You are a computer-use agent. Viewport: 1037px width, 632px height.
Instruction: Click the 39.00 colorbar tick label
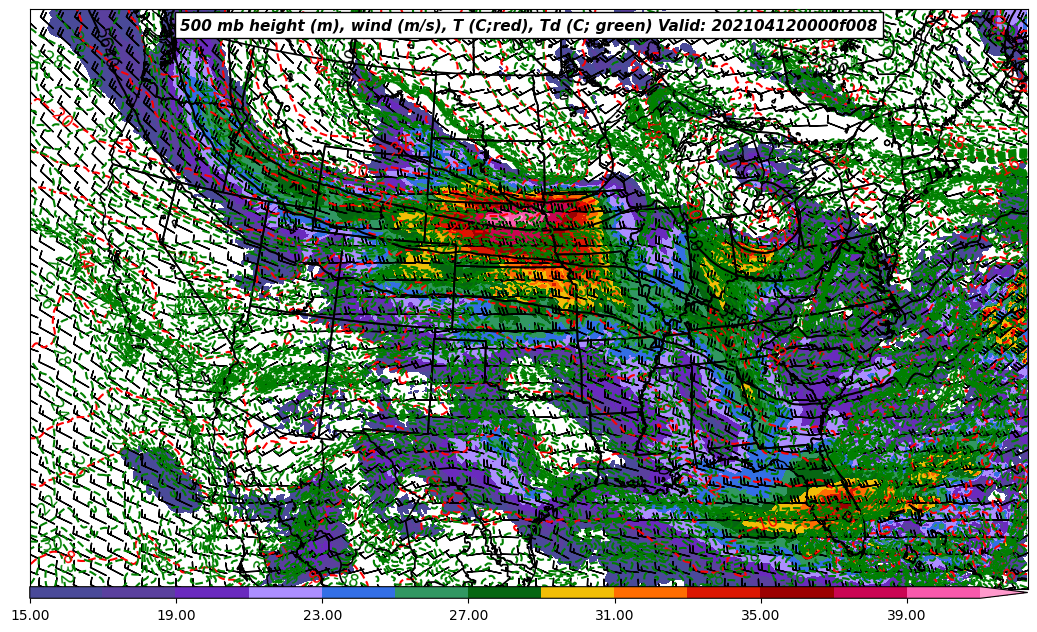[x=906, y=615]
